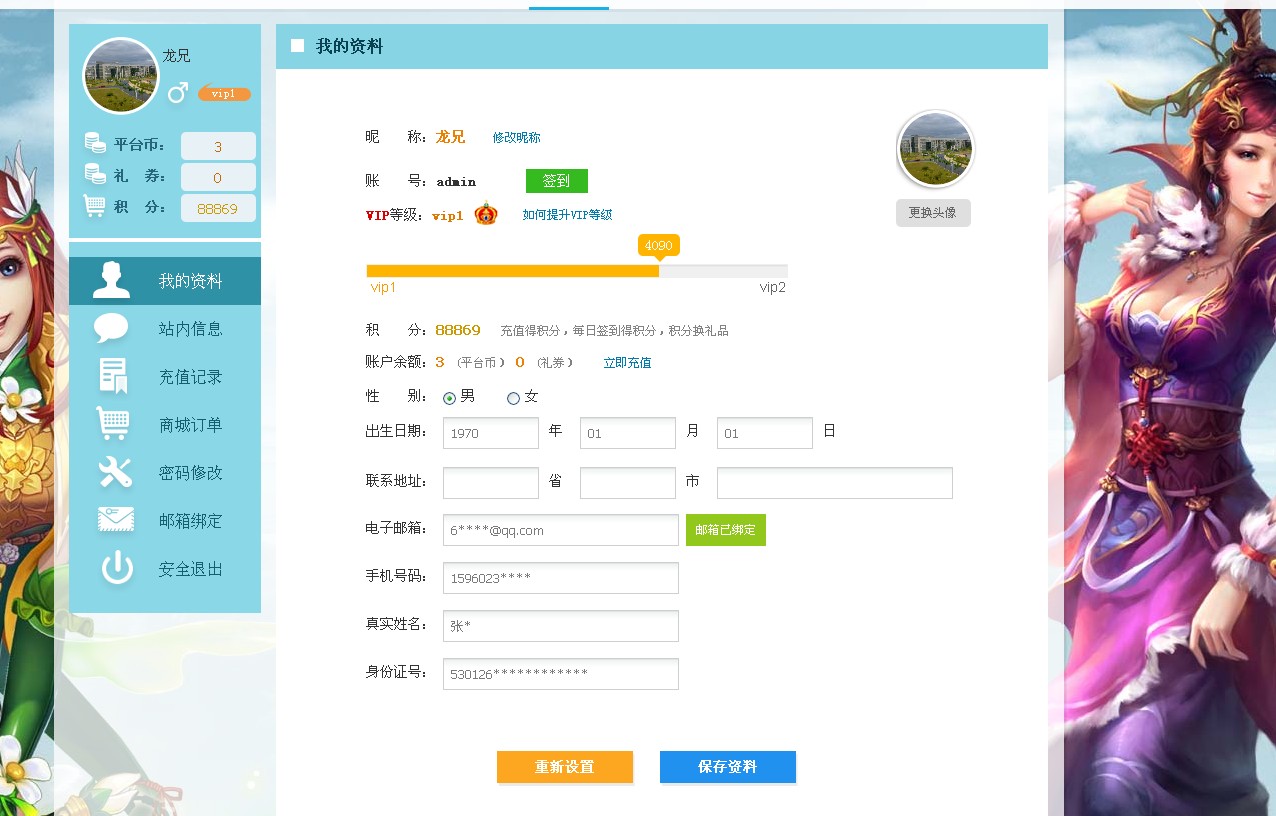
Task: Open 站内信息 menu item
Action: point(165,329)
